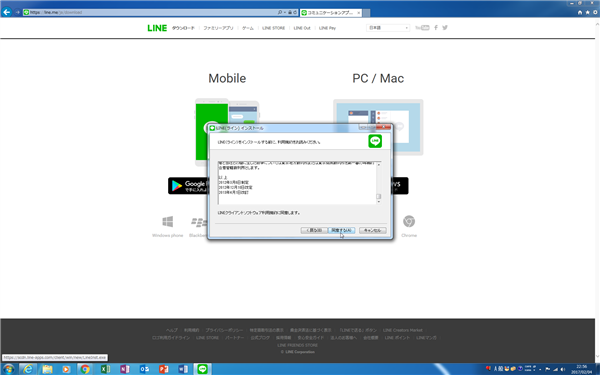Open the media player taskbar icon
The height and width of the screenshot is (375, 600).
[x=66, y=369]
